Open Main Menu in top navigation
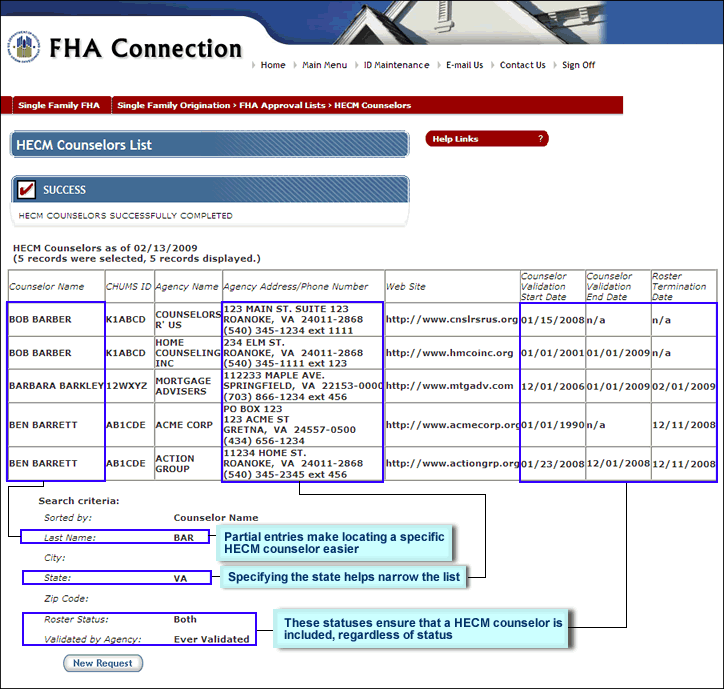 [325, 65]
